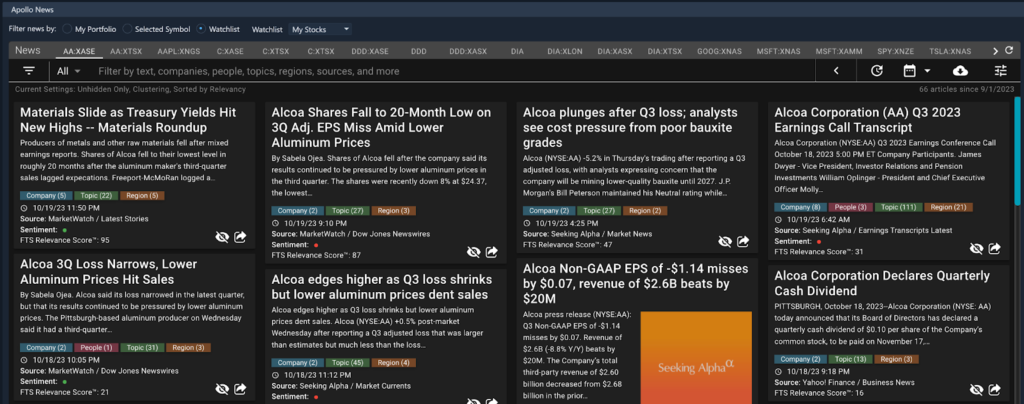Hide the Materials Slide article
1024x404 pixels.
tap(222, 237)
